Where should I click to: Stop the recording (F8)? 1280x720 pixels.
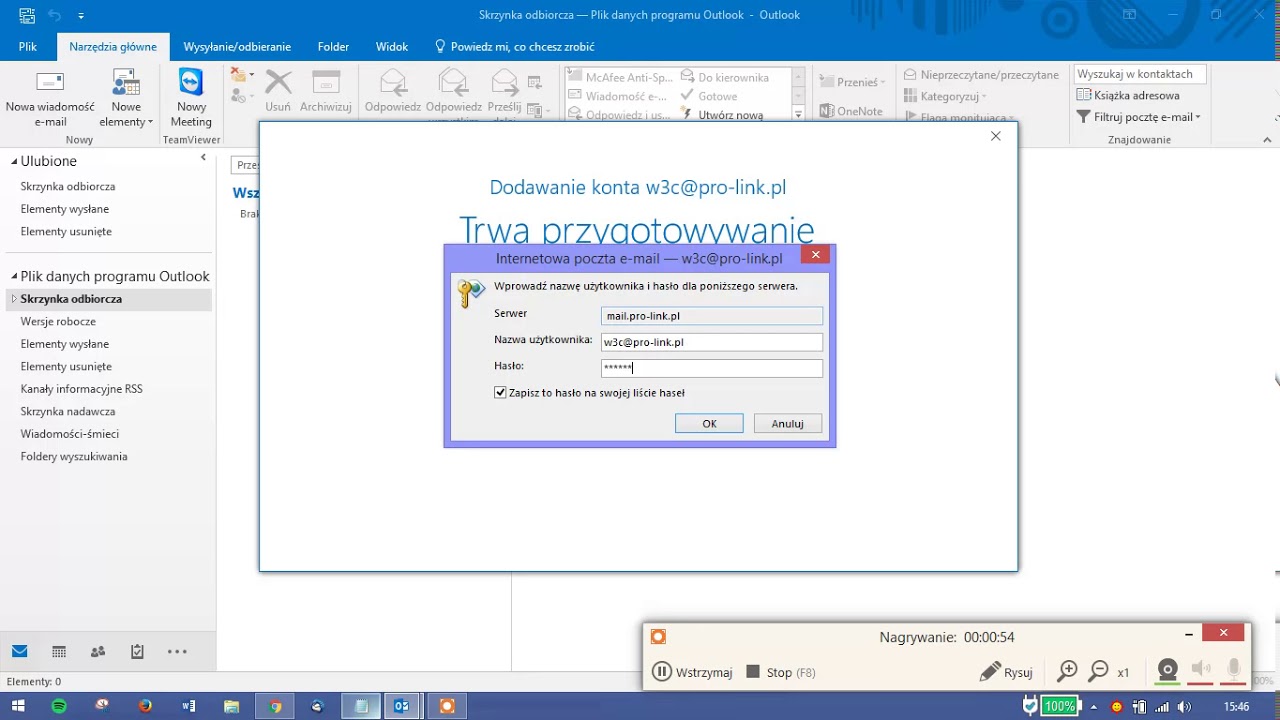pyautogui.click(x=781, y=672)
